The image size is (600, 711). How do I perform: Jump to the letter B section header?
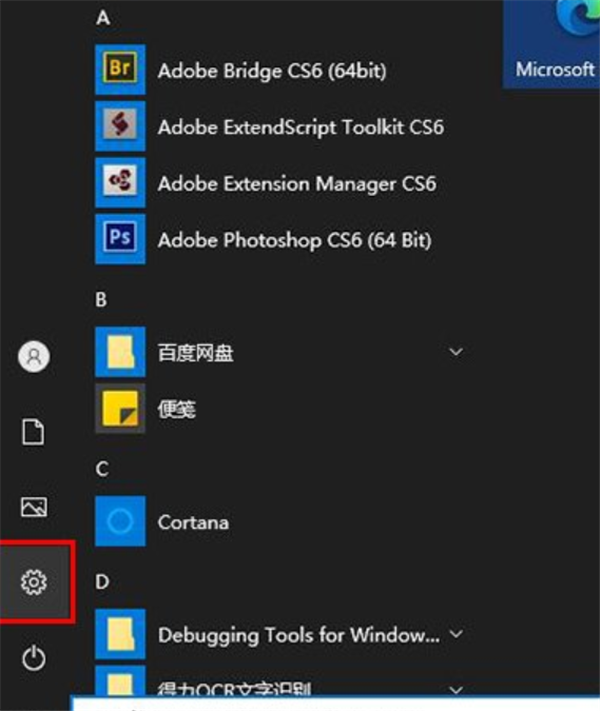(x=101, y=300)
